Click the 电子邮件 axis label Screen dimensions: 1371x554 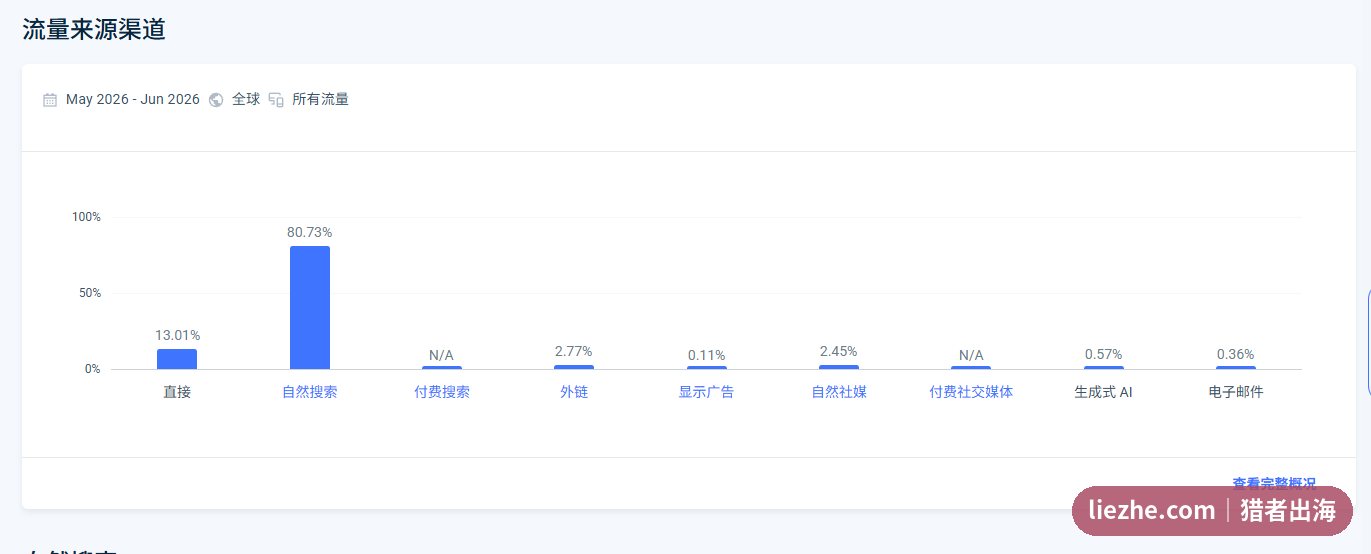coord(1236,392)
